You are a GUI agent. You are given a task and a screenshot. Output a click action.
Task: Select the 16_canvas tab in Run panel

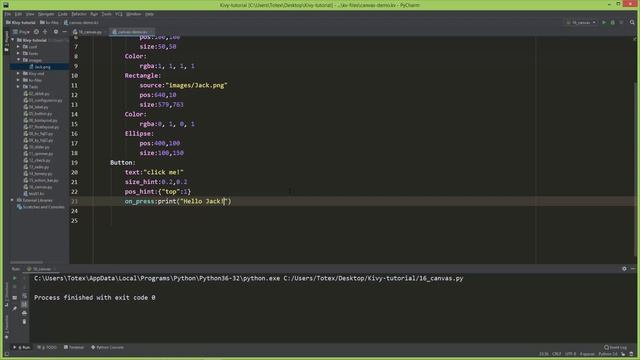point(40,269)
